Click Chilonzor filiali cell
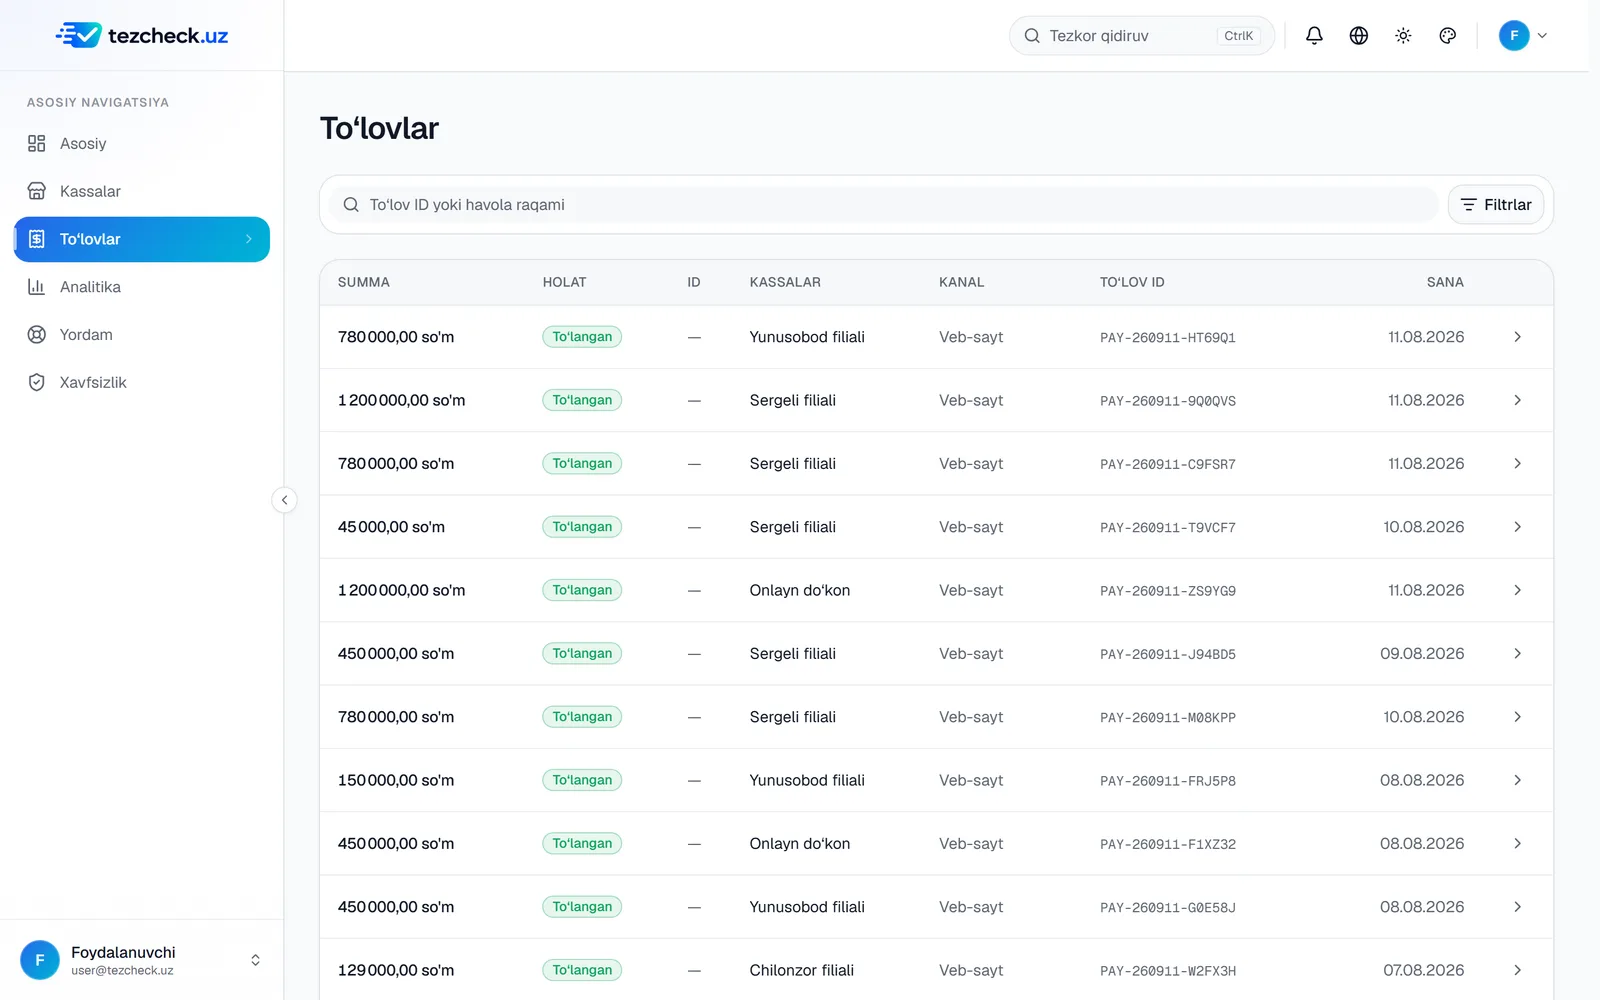Viewport: 1600px width, 1000px height. point(802,970)
